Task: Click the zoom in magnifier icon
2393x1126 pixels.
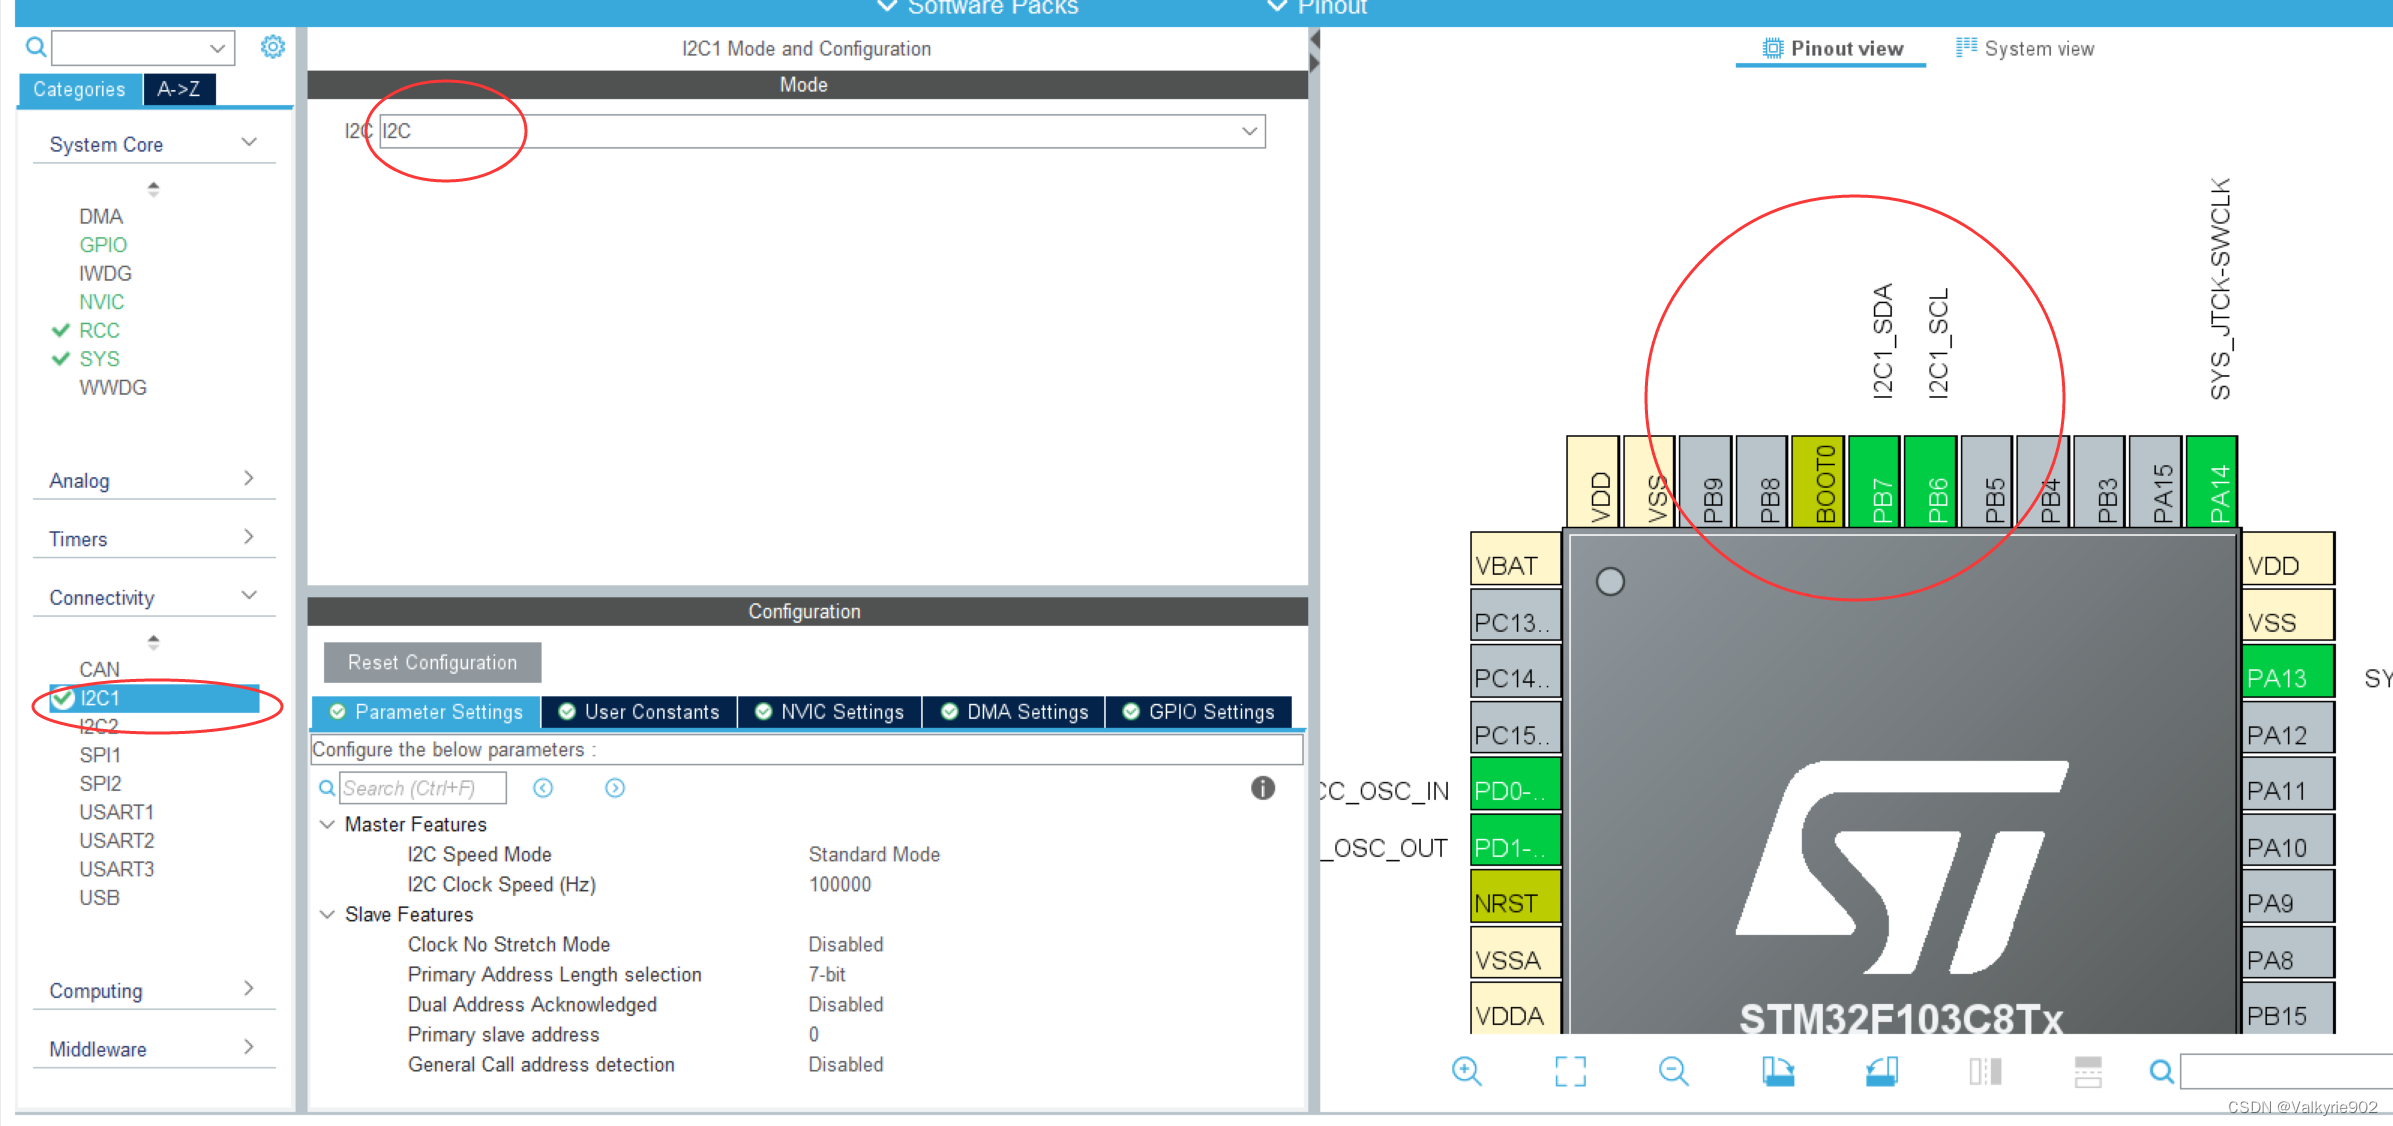Action: [x=1466, y=1071]
